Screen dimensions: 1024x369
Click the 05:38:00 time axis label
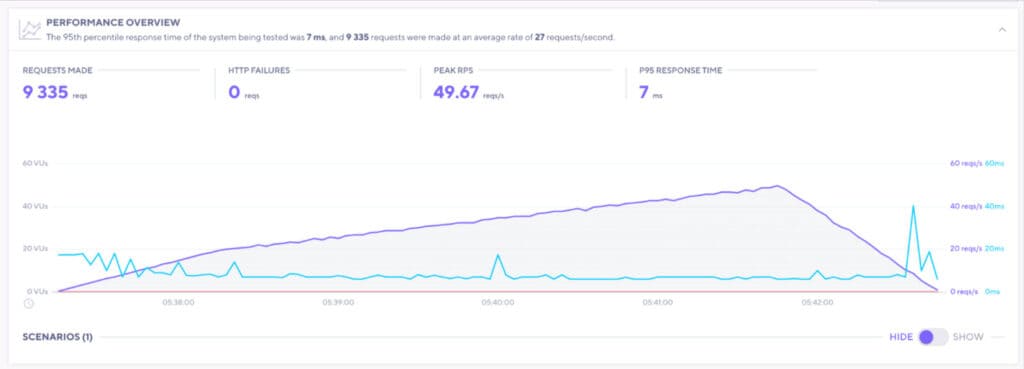click(178, 302)
